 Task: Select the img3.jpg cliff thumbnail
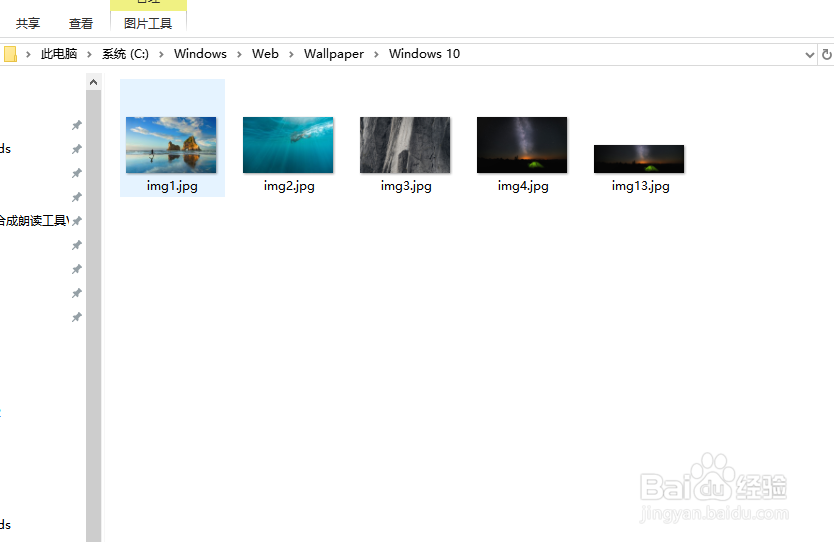click(405, 145)
